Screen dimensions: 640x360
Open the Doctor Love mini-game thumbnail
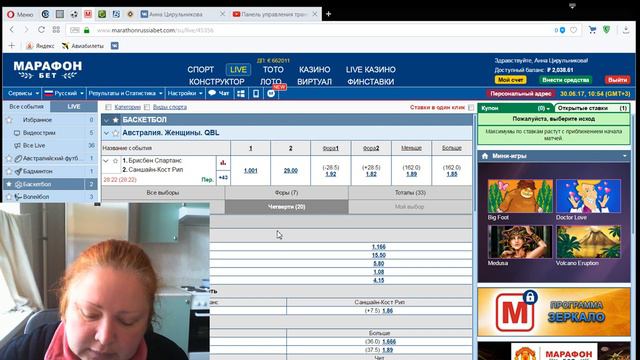(x=588, y=196)
